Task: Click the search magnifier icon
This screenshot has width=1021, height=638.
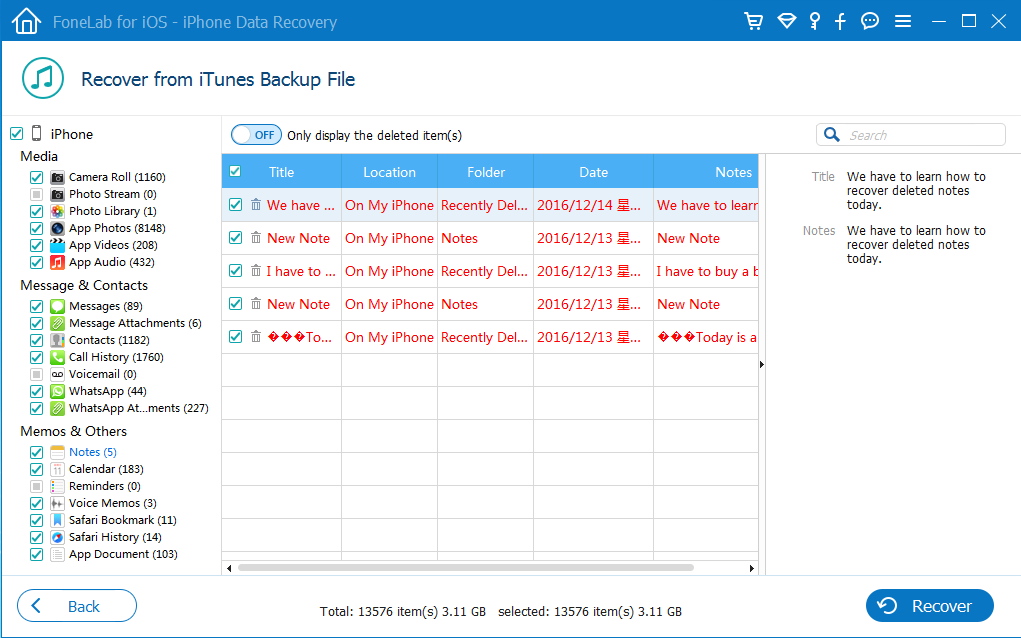Action: click(832, 134)
